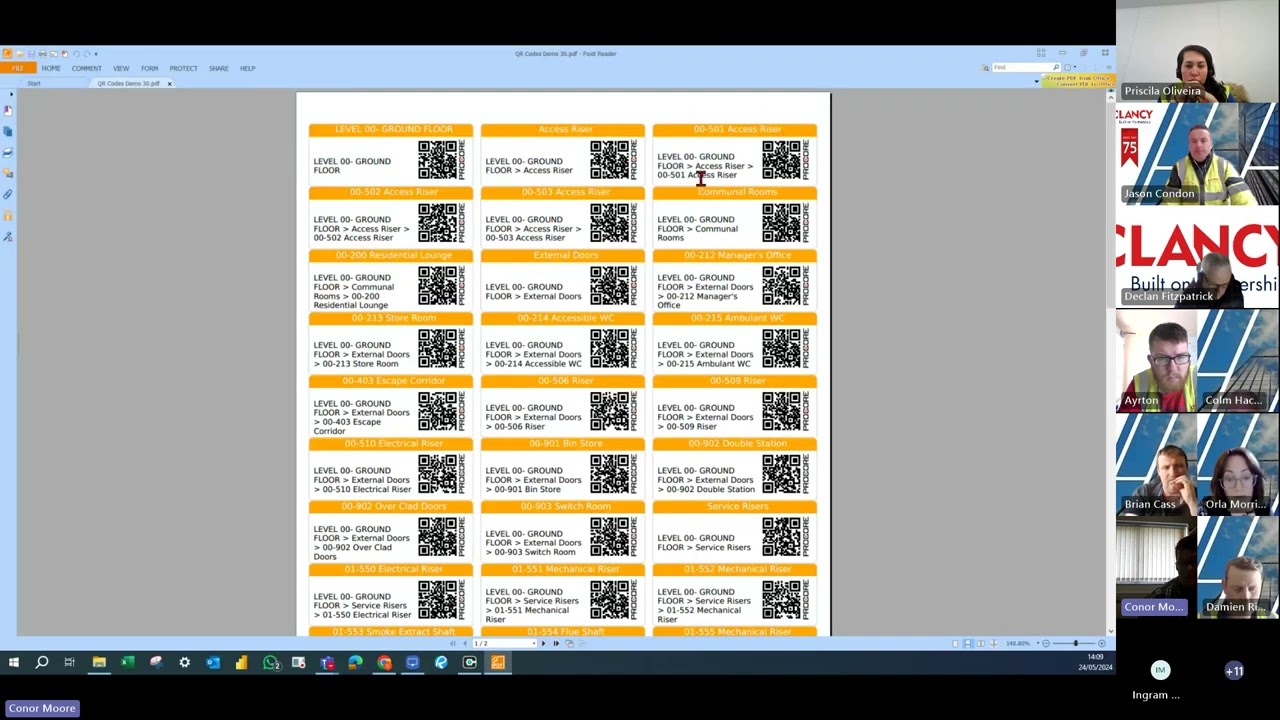The height and width of the screenshot is (720, 1280).
Task: Open the Digital Signatures panel in sidebar
Action: (x=8, y=236)
